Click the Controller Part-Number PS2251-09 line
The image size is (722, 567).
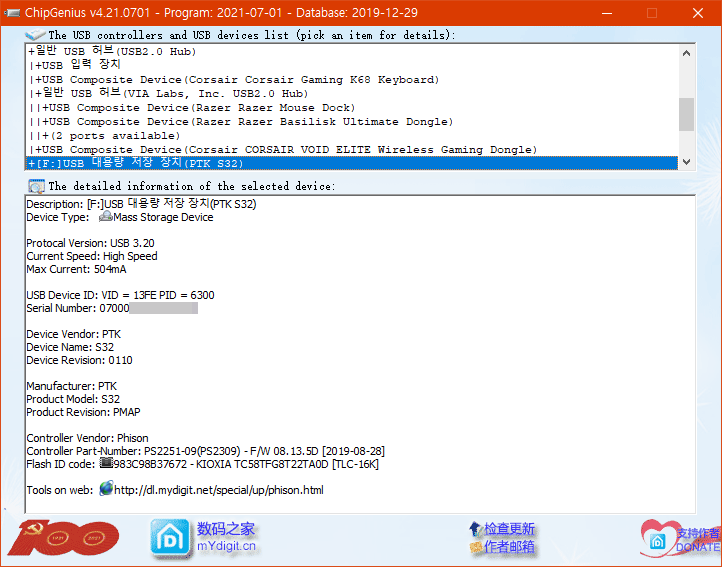[205, 450]
